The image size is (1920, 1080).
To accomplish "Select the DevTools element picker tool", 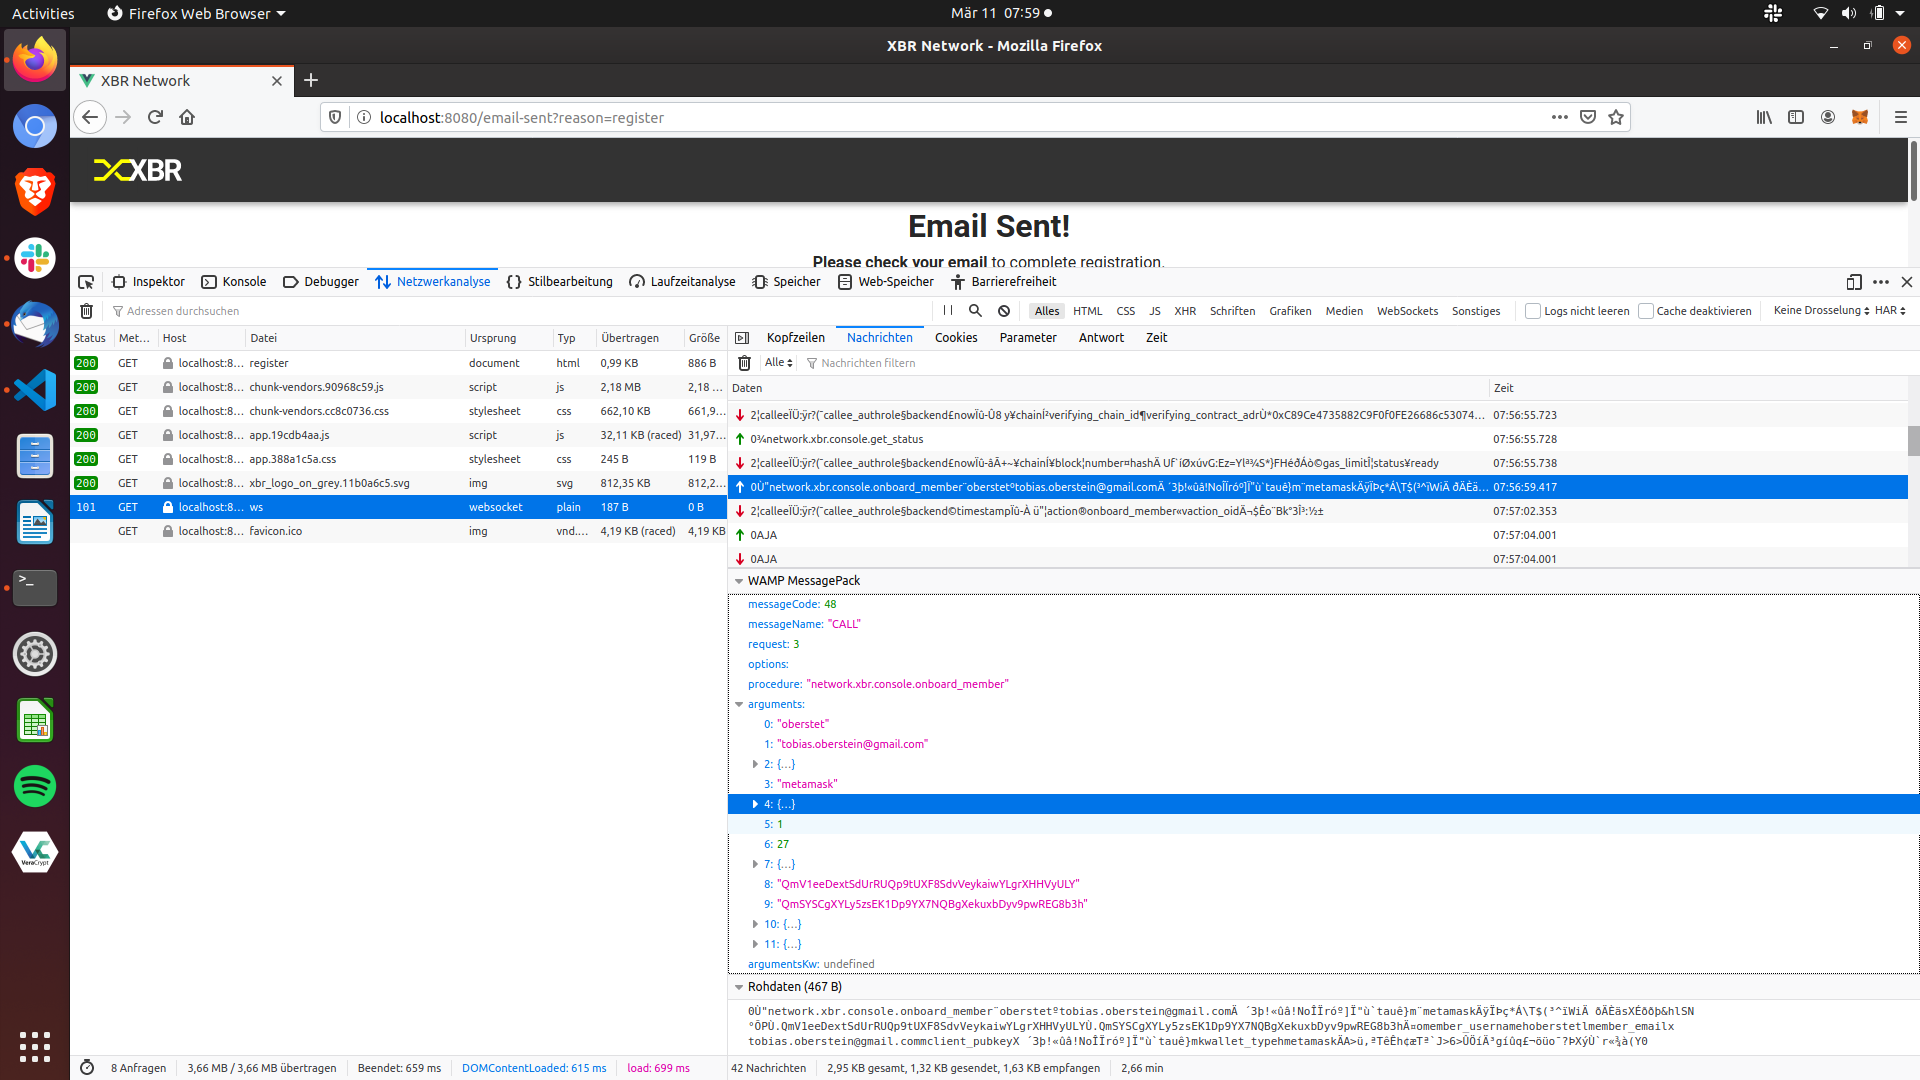I will point(86,282).
